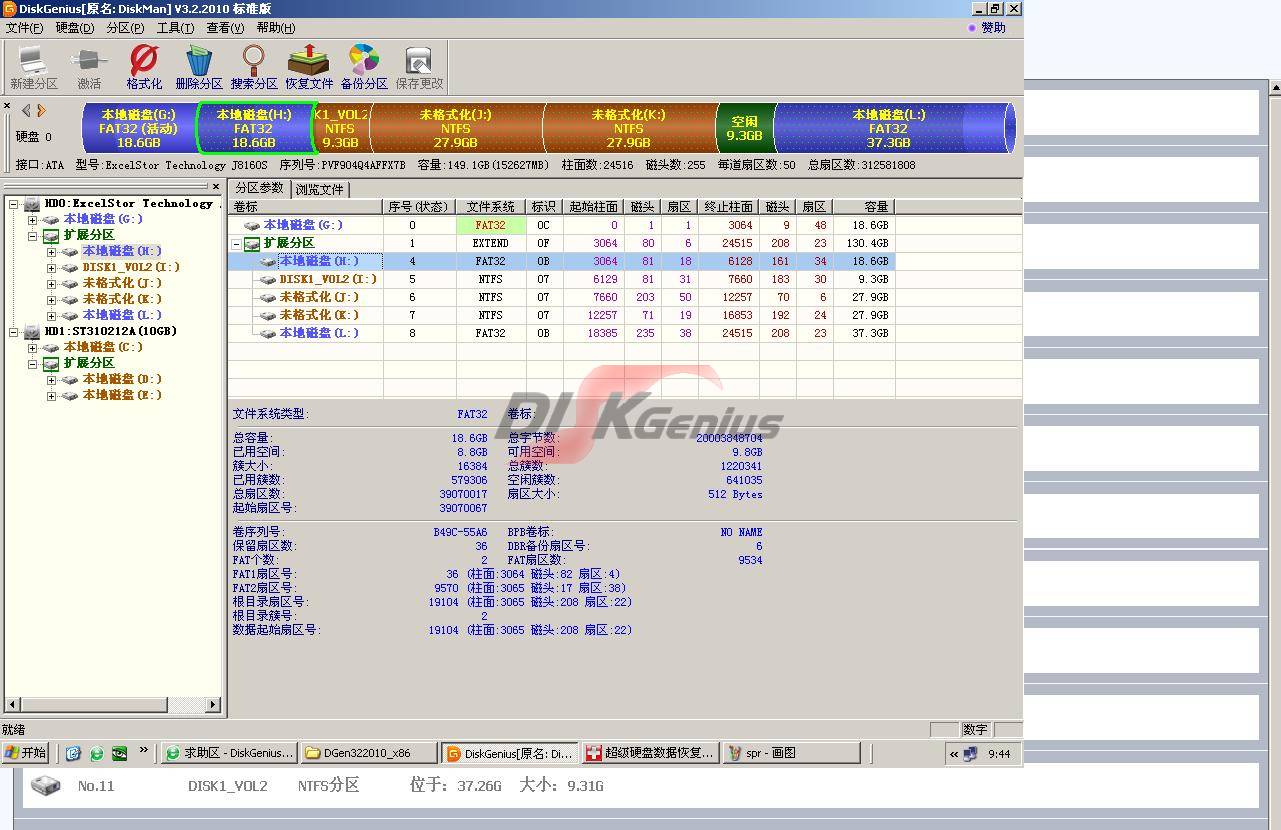The image size is (1281, 830).
Task: Collapse 扩展分区 row in partition table
Action: [237, 244]
